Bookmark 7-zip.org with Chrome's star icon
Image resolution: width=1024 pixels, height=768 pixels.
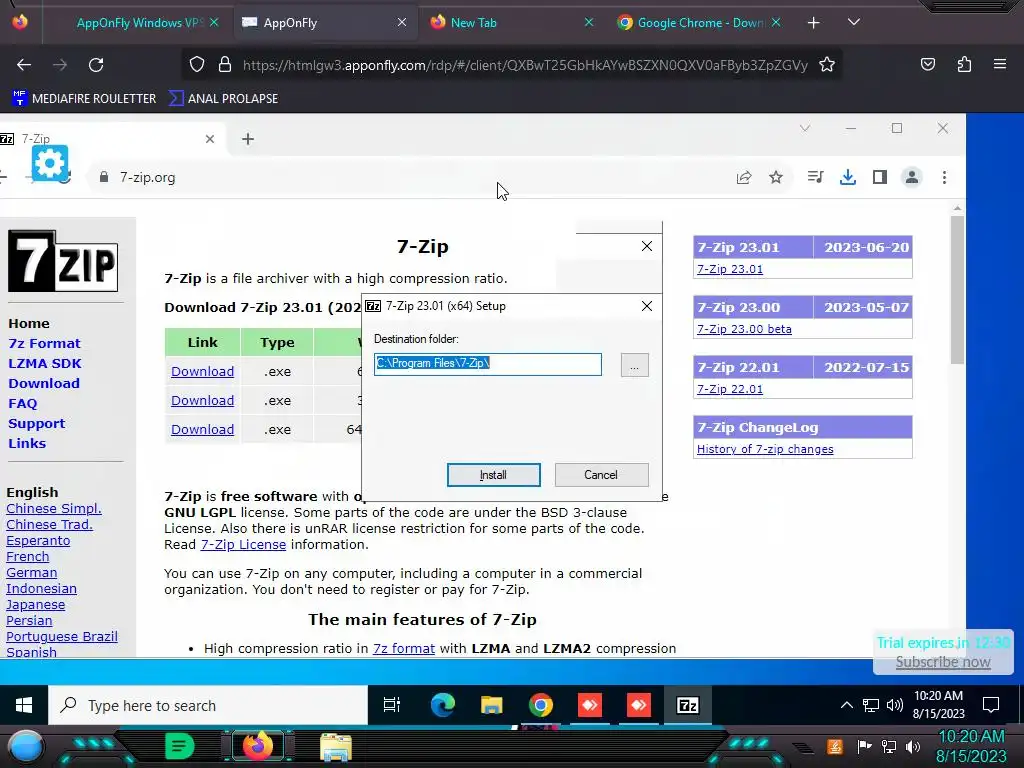776,178
